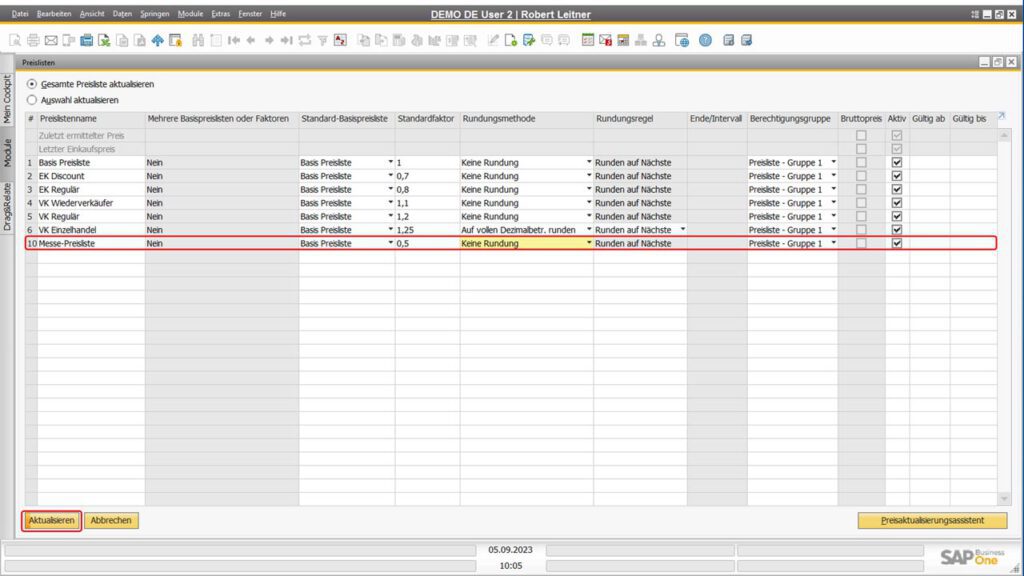Click the Refresh record toolbar icon

pyautogui.click(x=304, y=40)
